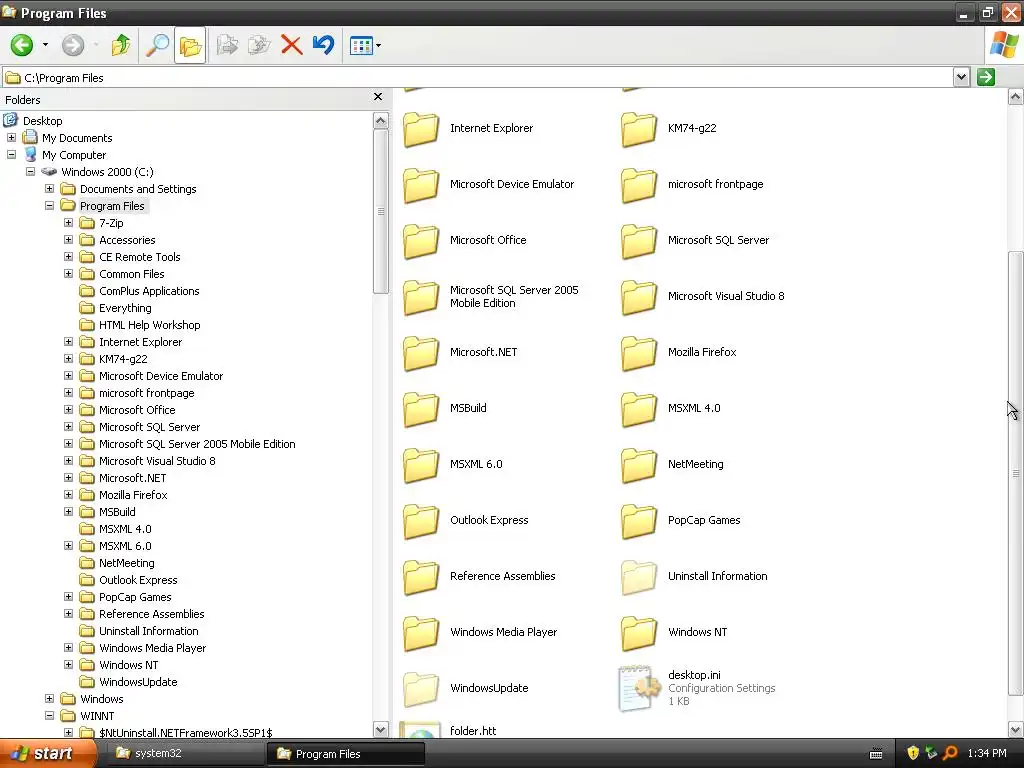Open the Views button menu
This screenshot has height=768, width=1024.
coord(365,45)
